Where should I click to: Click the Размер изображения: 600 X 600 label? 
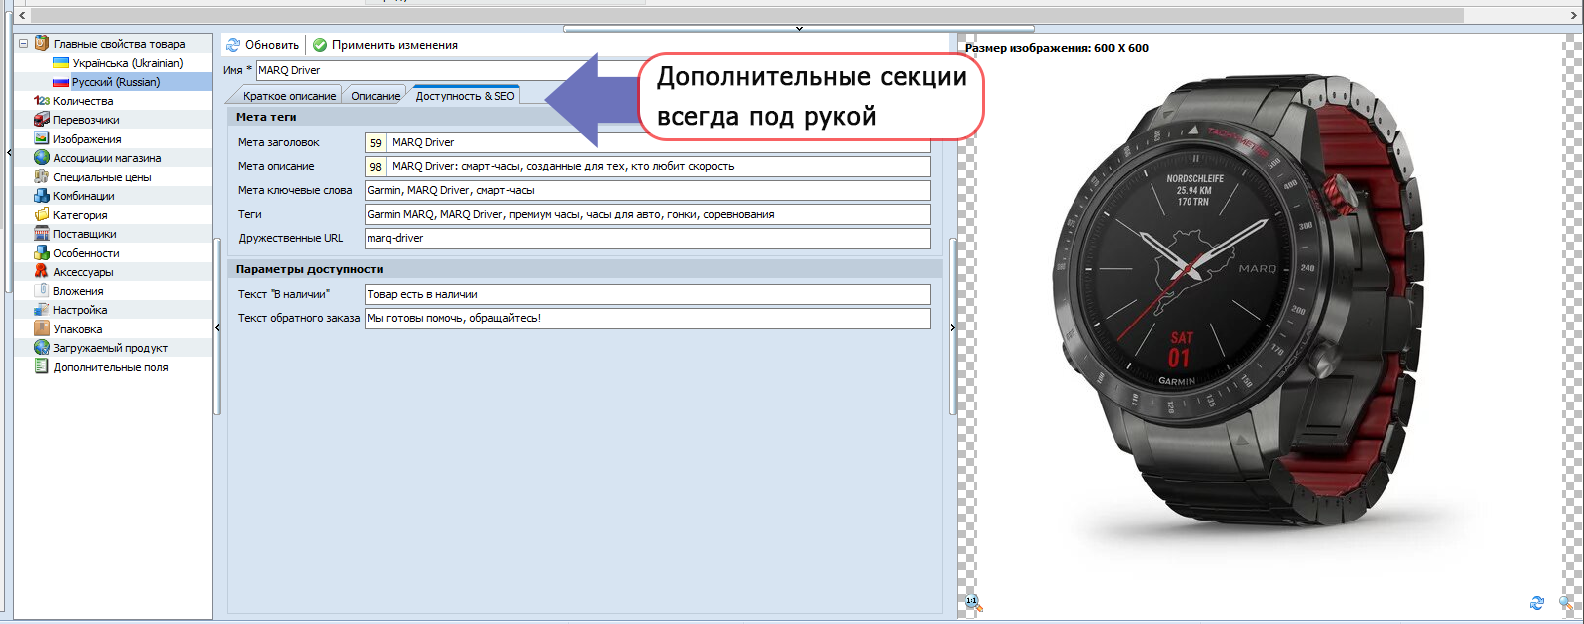[x=1056, y=48]
